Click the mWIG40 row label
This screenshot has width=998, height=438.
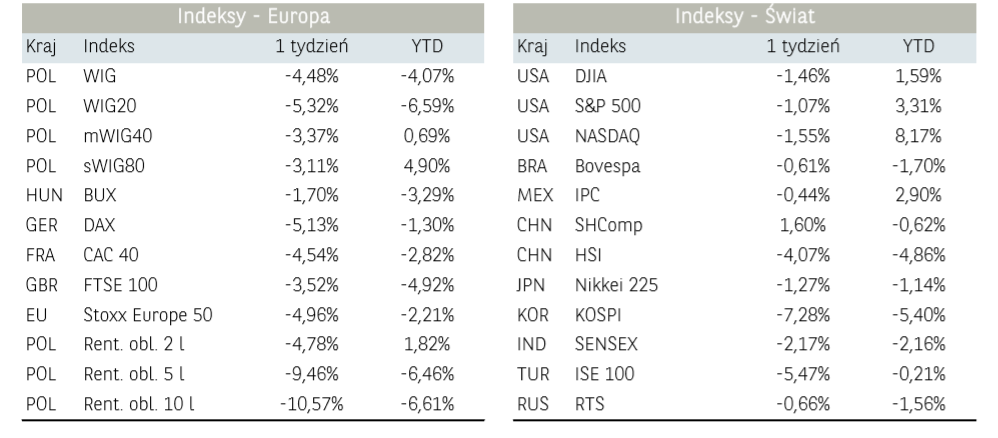coord(118,135)
